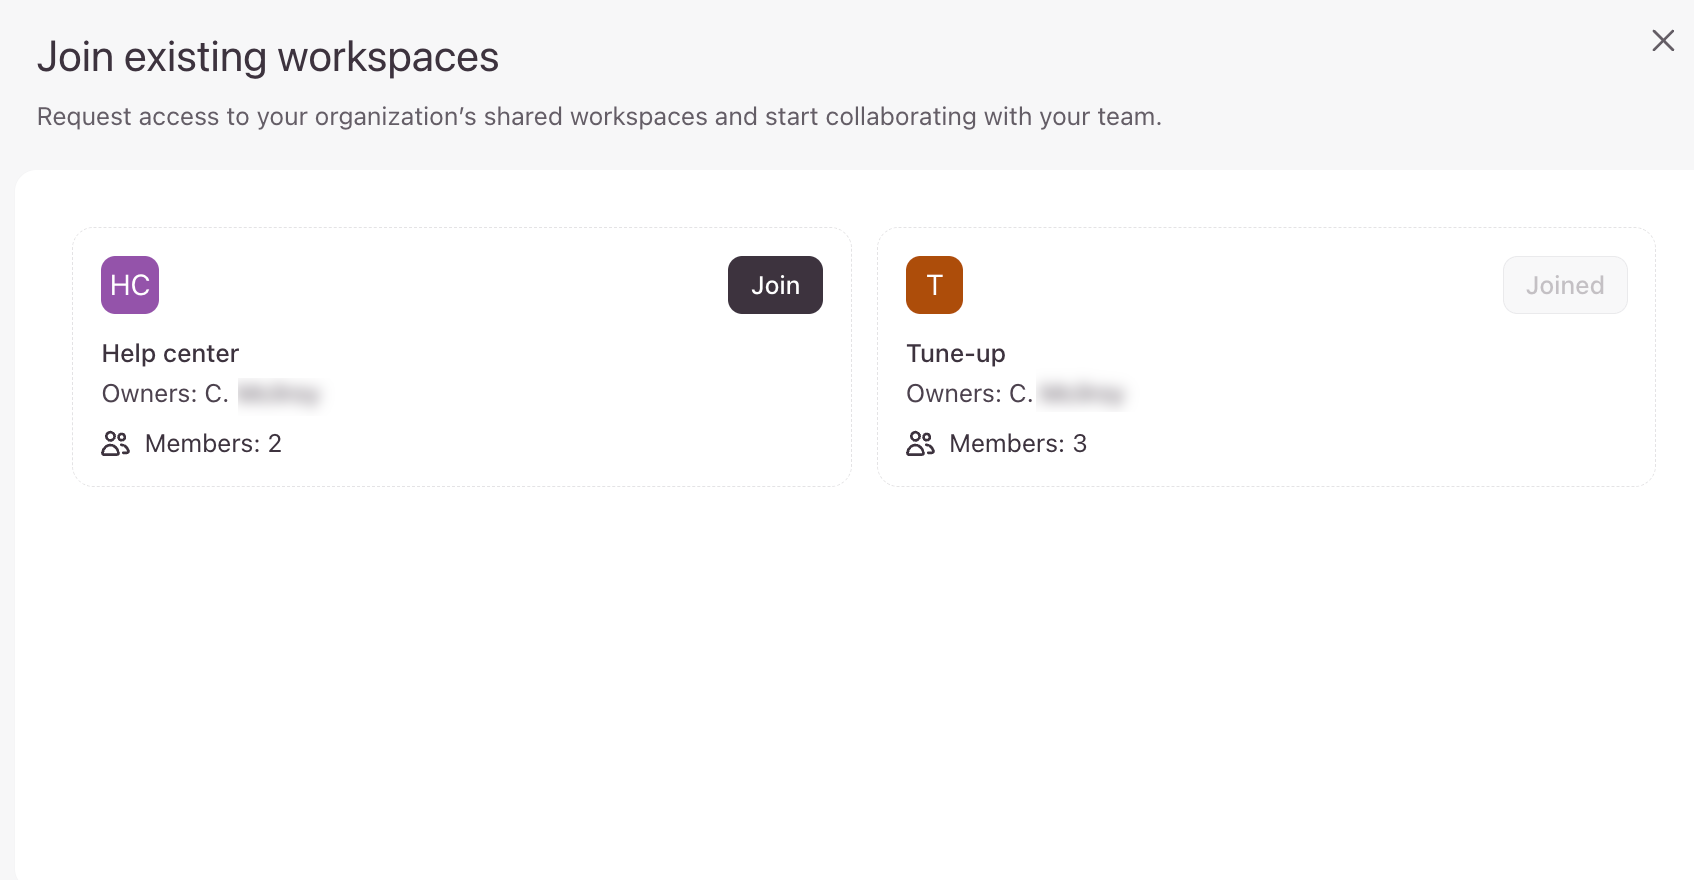The image size is (1694, 880).
Task: Select the Help center workspace name
Action: 170,354
